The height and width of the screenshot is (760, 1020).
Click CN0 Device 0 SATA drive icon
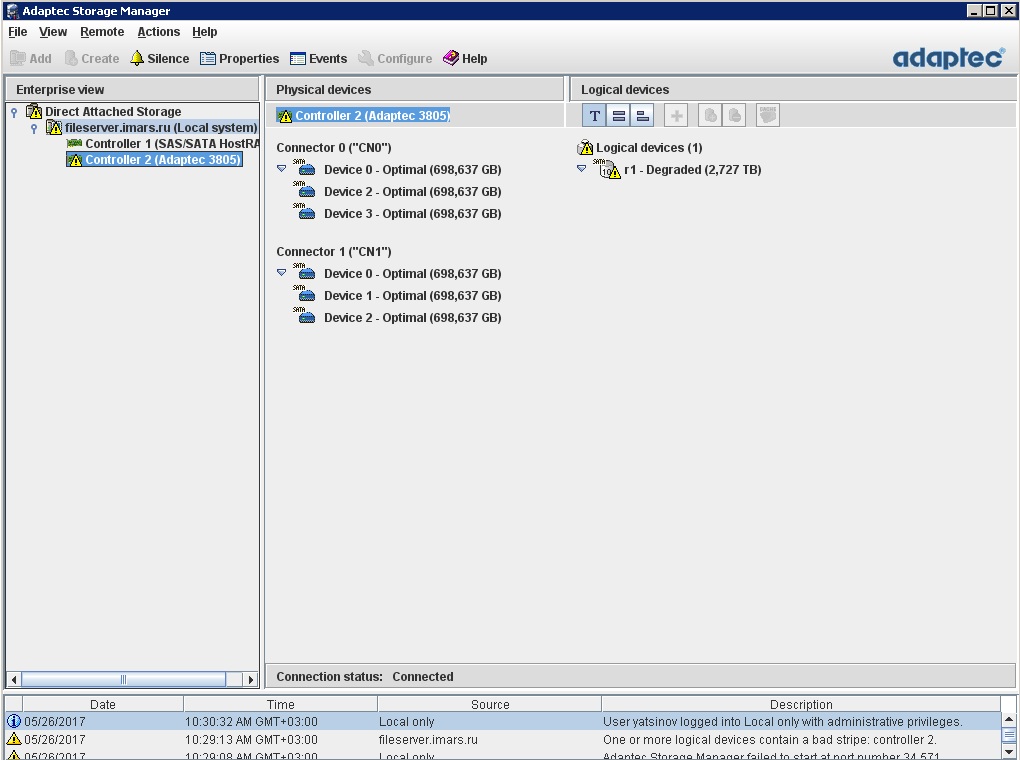coord(304,169)
